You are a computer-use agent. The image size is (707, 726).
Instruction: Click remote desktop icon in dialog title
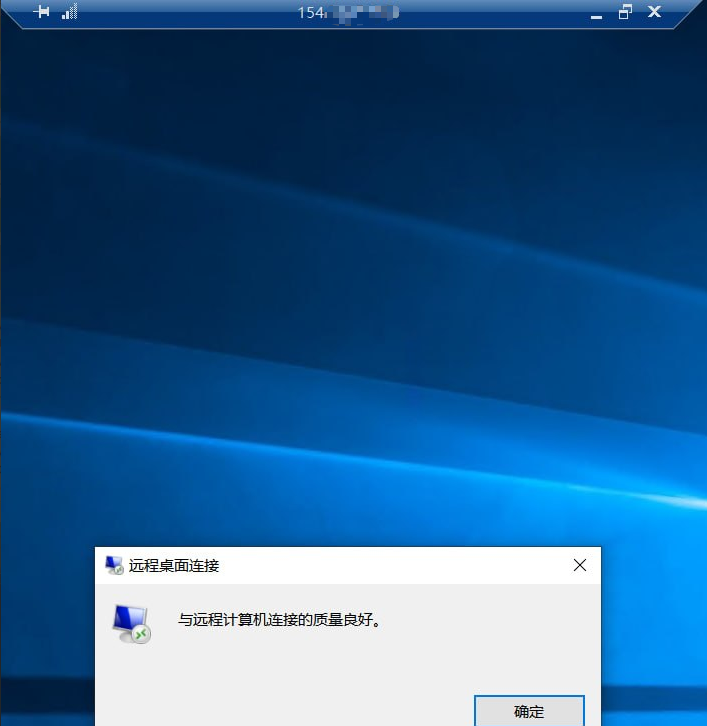(x=114, y=565)
